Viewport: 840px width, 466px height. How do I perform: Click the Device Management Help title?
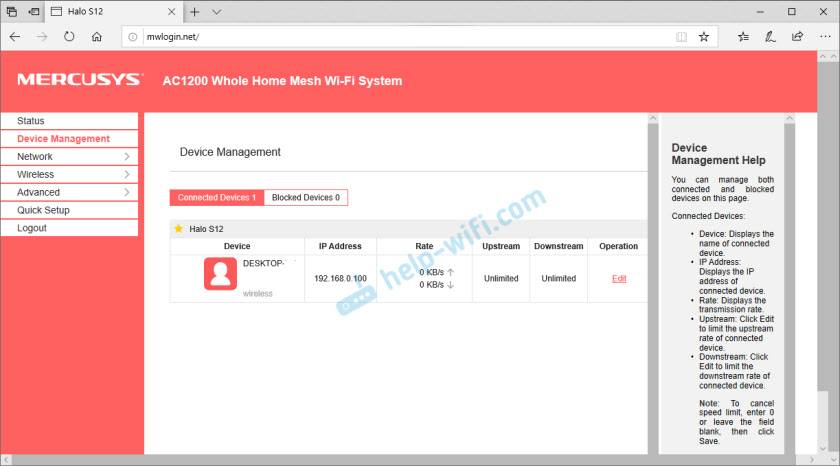pos(718,154)
